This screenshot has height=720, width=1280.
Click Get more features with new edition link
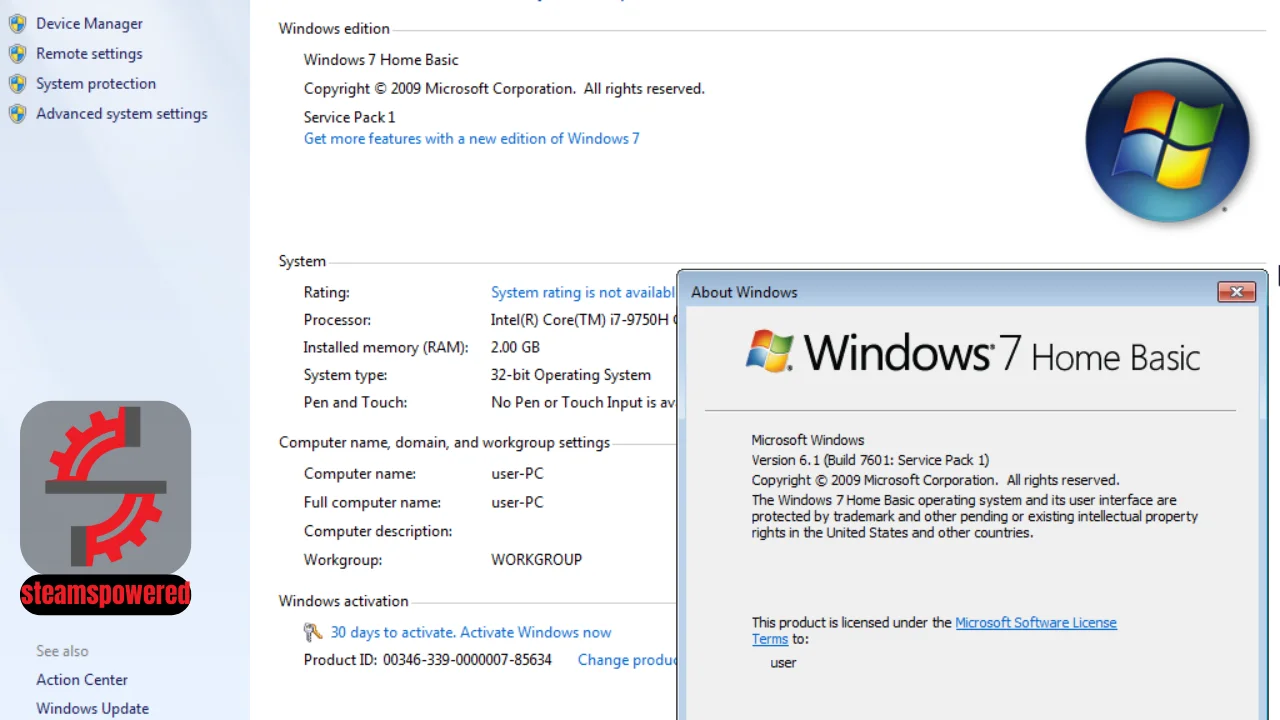pyautogui.click(x=472, y=138)
